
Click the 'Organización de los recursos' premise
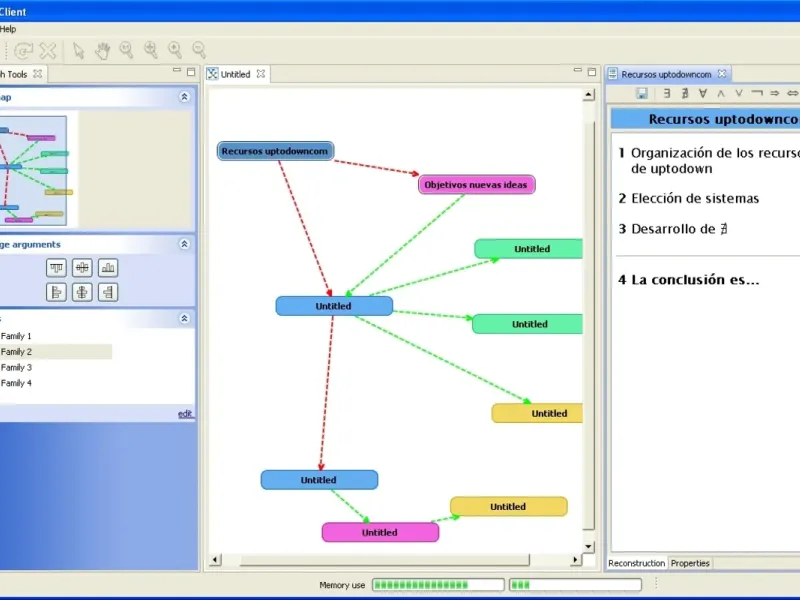pyautogui.click(x=715, y=160)
